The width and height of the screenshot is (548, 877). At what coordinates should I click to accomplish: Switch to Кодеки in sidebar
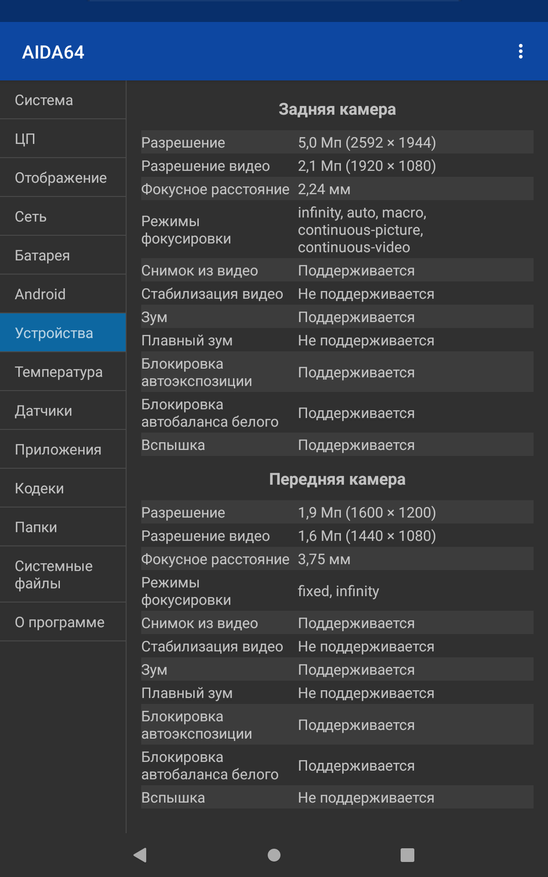click(x=63, y=488)
